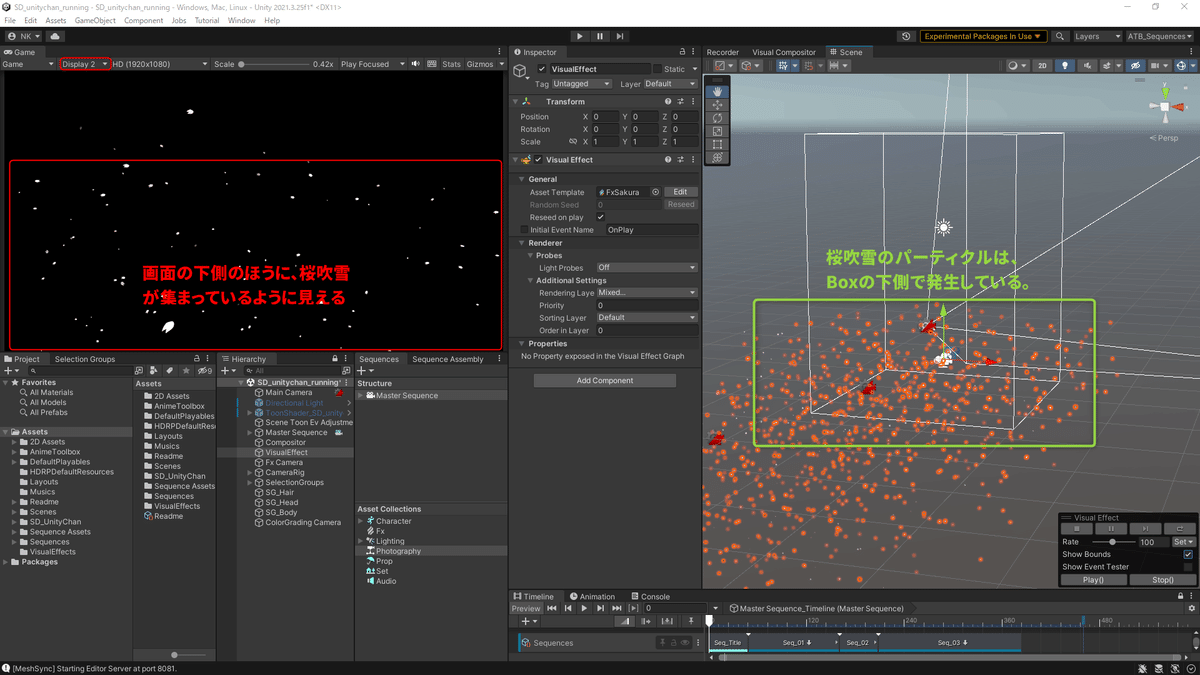
Task: Open Scene camera settings icon
Action: (1159, 65)
